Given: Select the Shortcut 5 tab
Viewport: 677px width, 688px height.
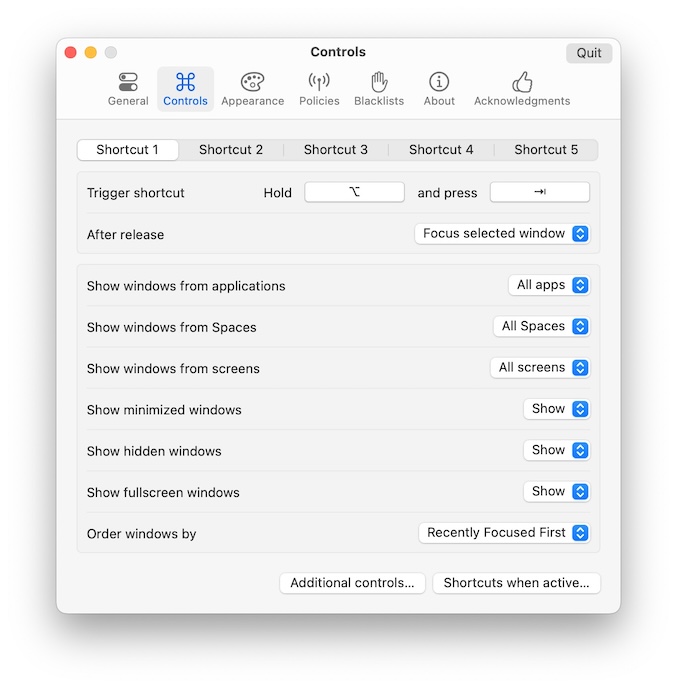Looking at the screenshot, I should click(x=546, y=150).
